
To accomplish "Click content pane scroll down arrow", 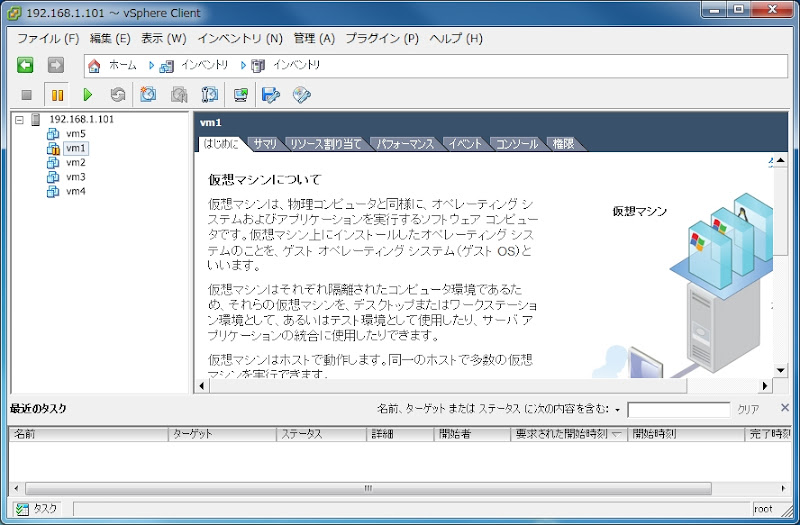I will click(780, 371).
